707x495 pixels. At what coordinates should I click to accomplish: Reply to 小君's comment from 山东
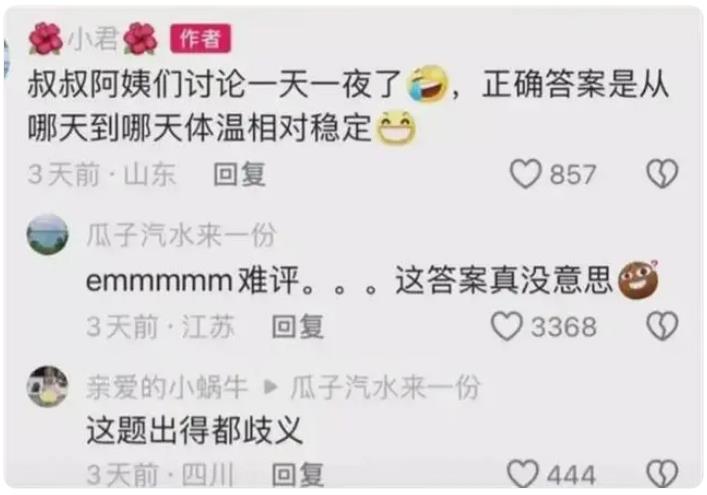pos(239,174)
